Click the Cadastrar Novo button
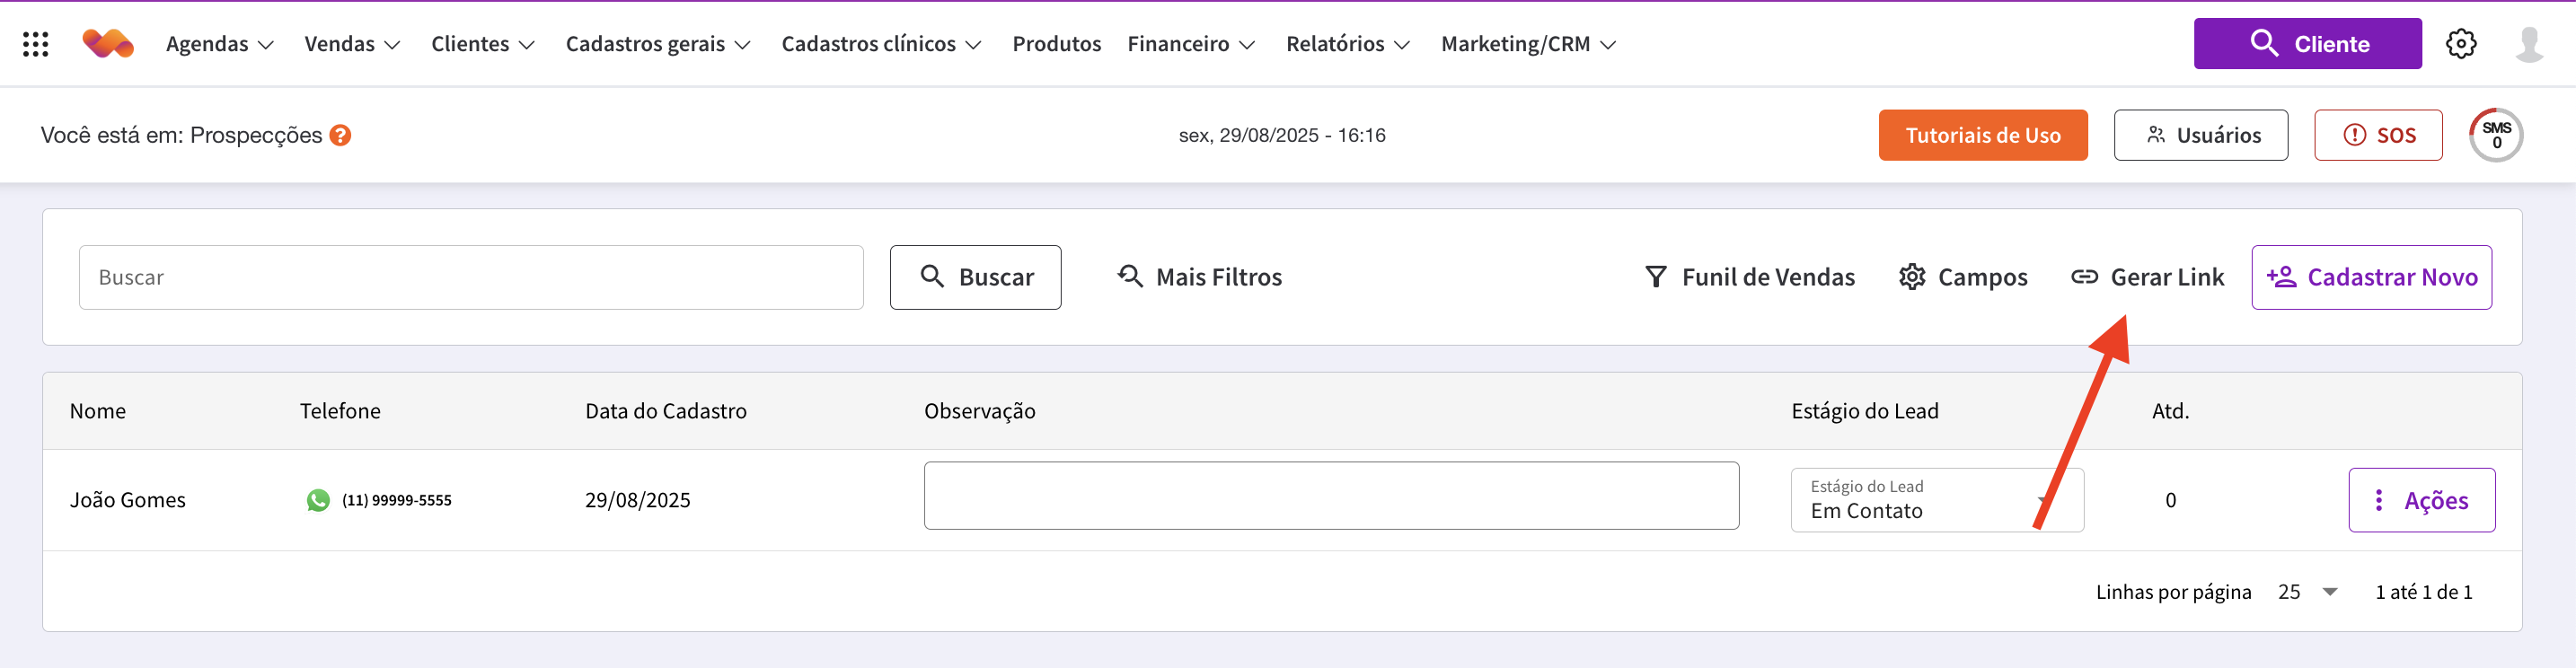 (x=2371, y=277)
